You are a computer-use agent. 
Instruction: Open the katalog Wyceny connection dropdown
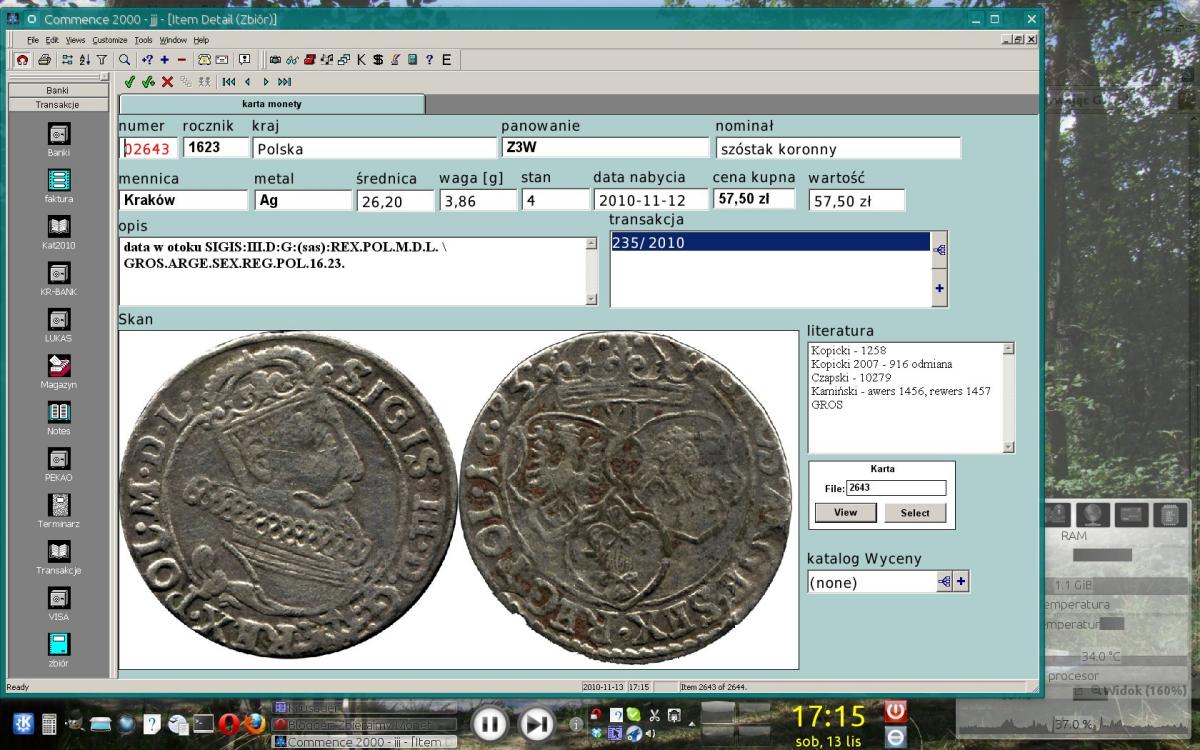pyautogui.click(x=945, y=582)
